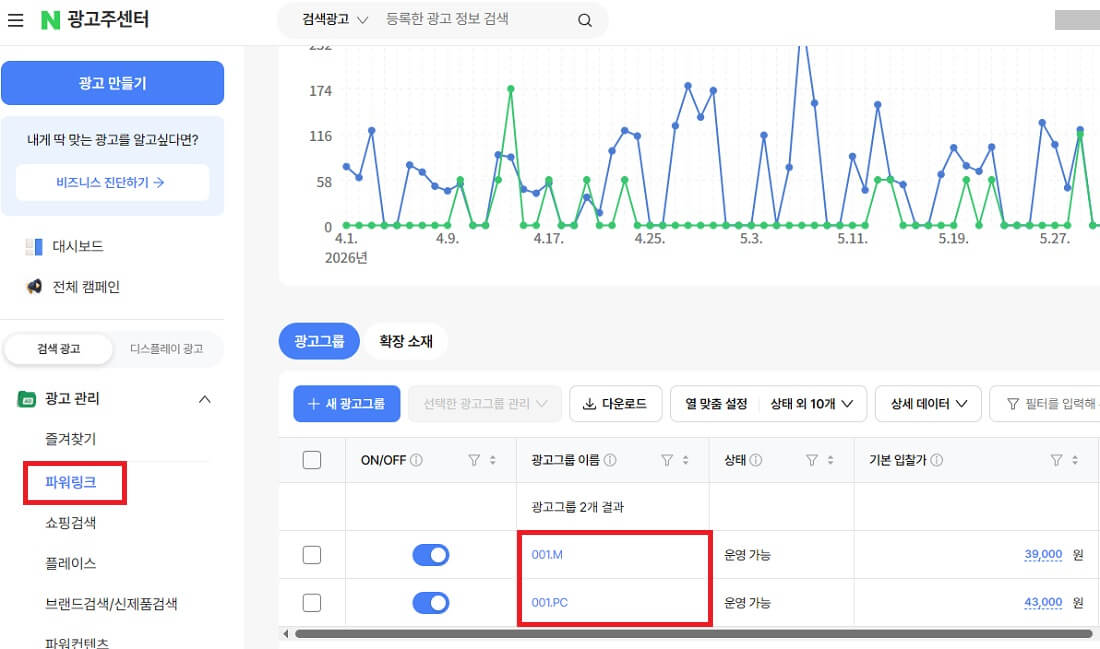
Task: Switch to the 확장 소재 tab
Action: tap(405, 342)
